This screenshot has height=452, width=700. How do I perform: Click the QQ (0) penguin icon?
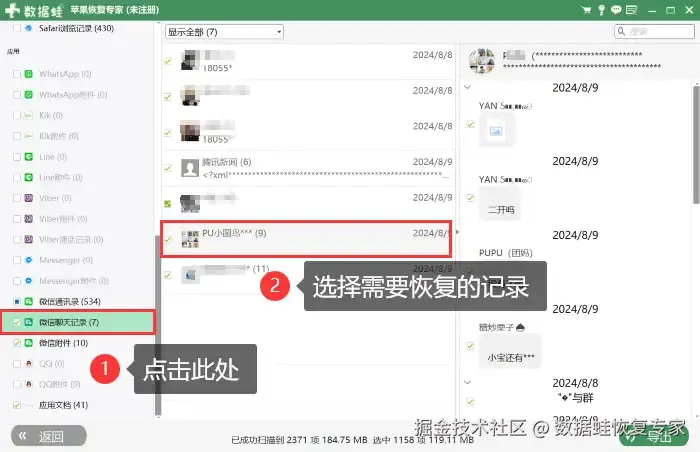[x=29, y=364]
